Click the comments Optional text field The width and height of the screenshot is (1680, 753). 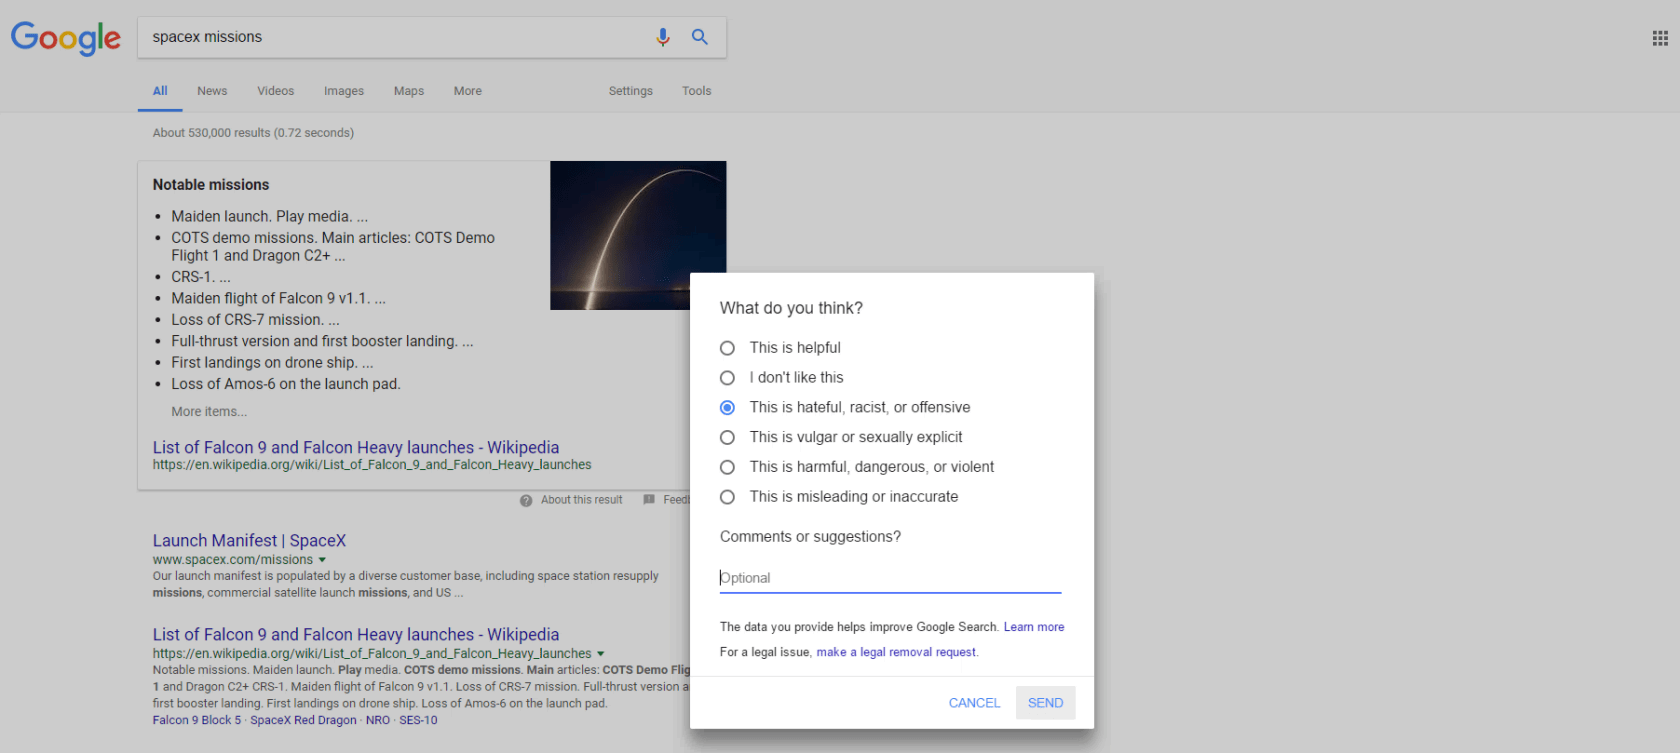tap(890, 578)
